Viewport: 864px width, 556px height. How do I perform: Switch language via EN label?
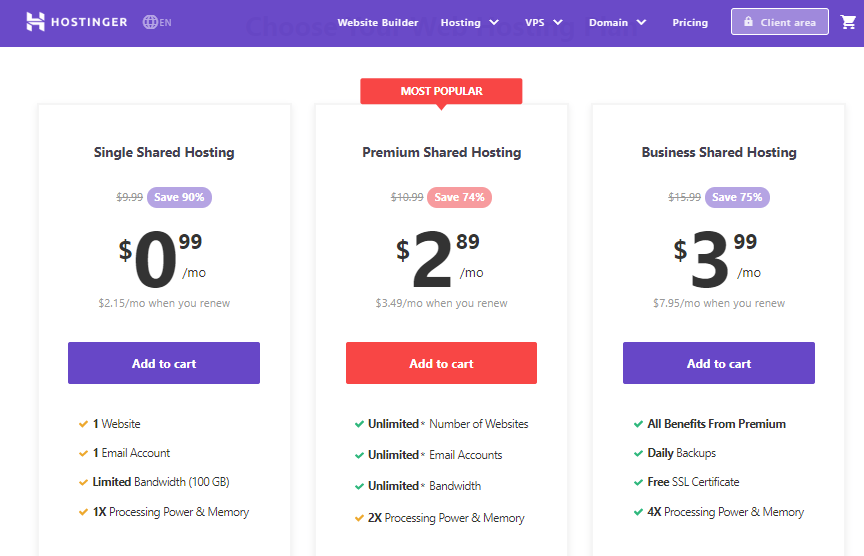[x=165, y=23]
